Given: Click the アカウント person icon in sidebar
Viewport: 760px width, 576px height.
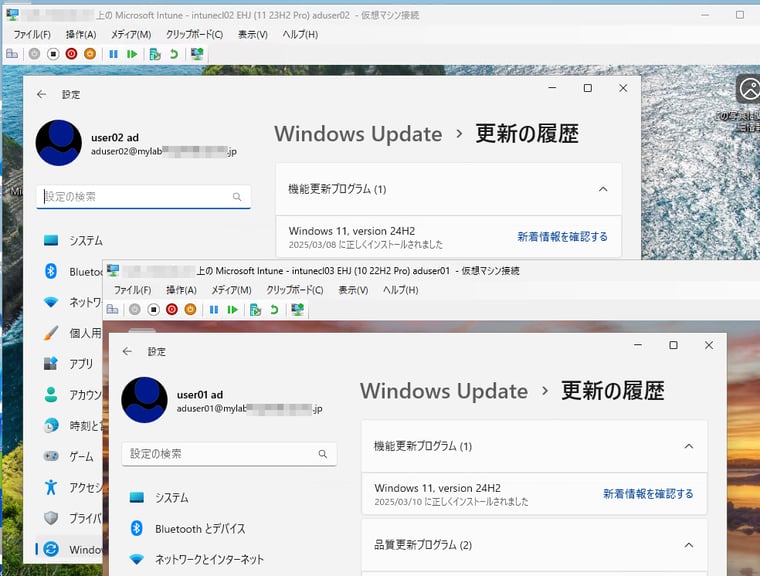Looking at the screenshot, I should [x=50, y=395].
